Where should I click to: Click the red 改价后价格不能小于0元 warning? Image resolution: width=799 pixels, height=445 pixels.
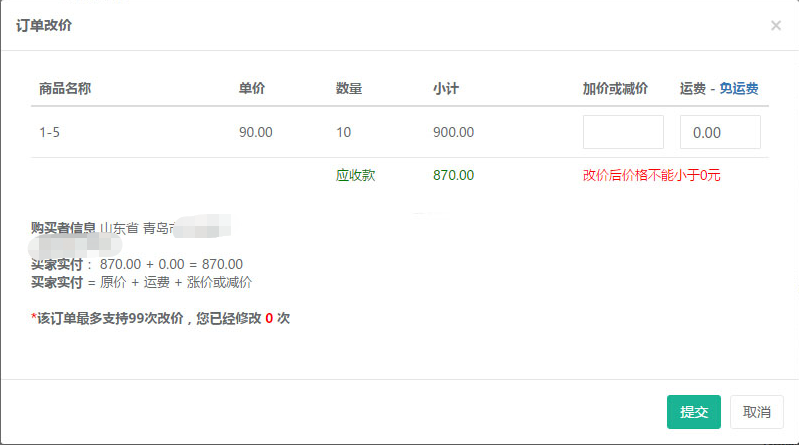coord(652,175)
